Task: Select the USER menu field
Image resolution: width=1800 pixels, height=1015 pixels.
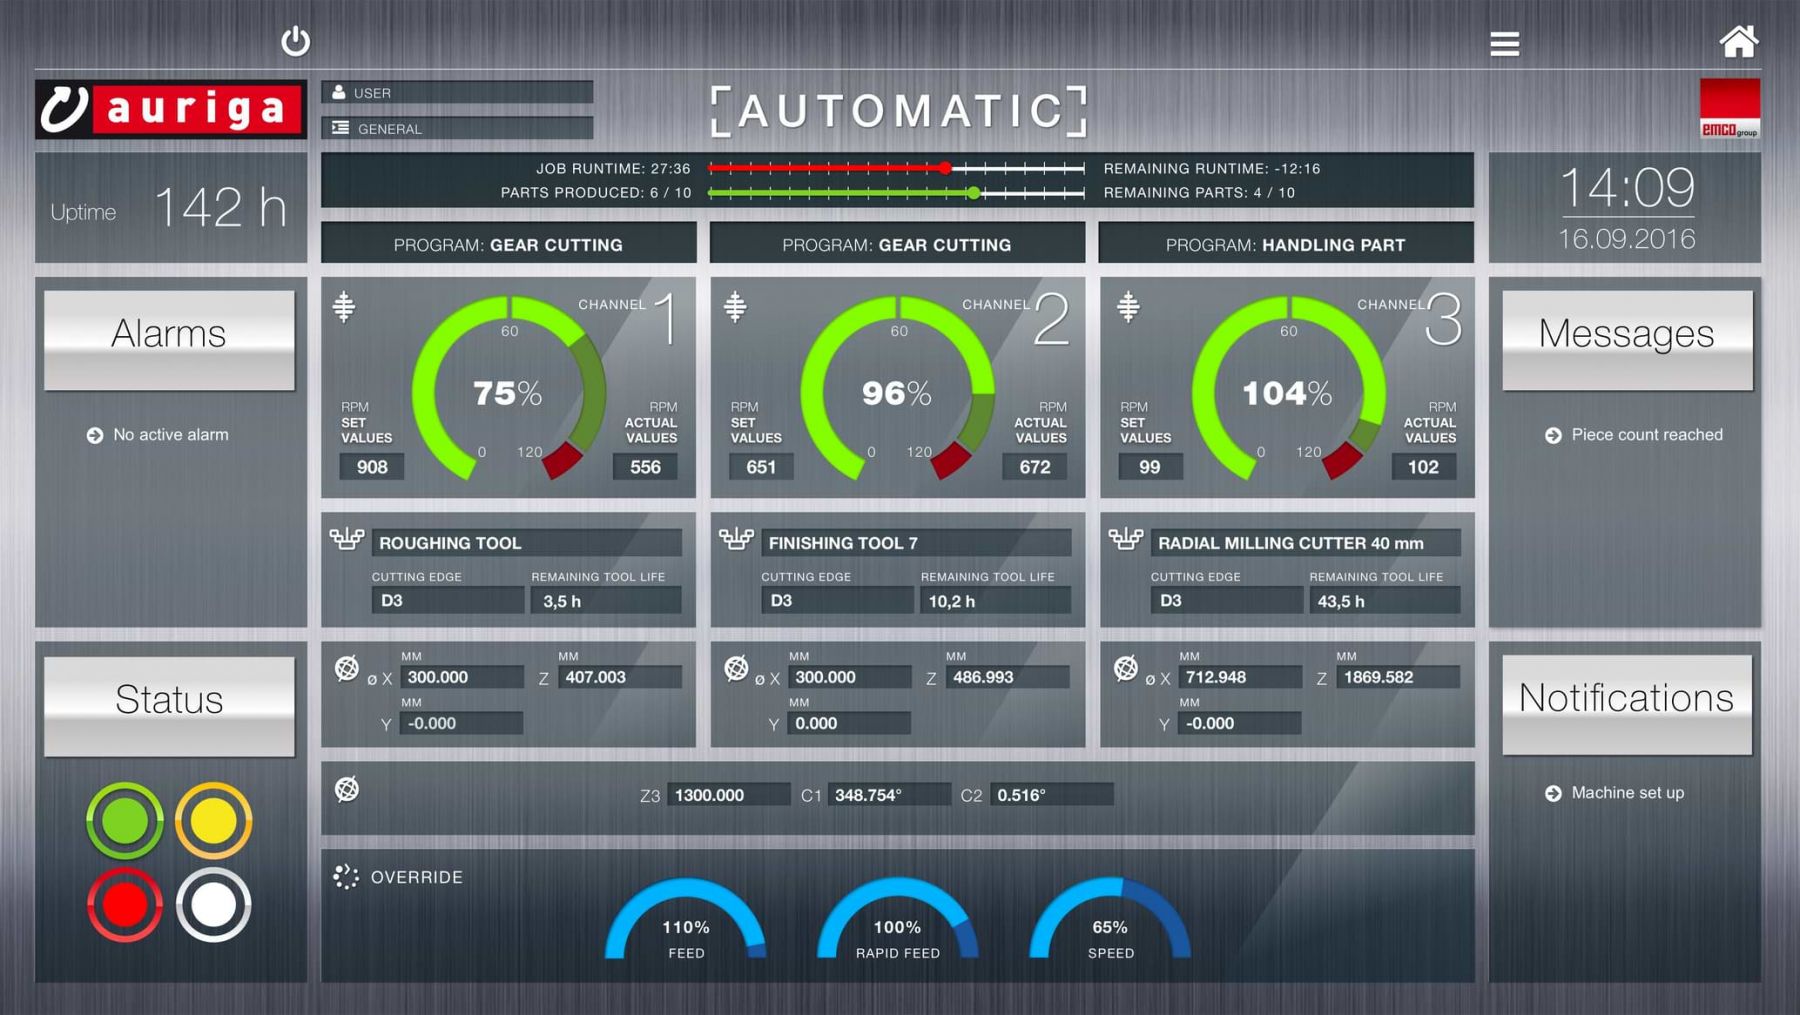Action: 457,93
